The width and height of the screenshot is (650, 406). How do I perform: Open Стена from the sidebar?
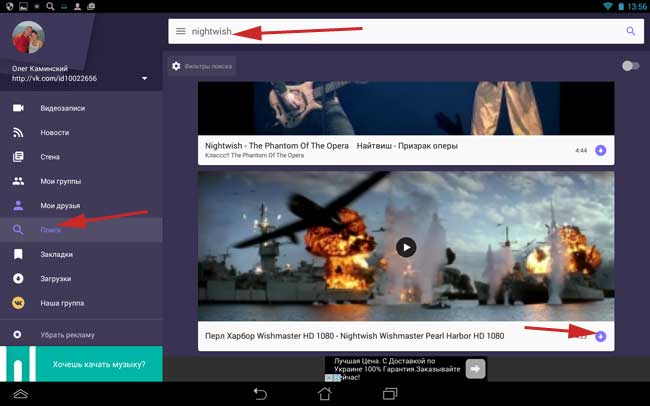point(50,157)
